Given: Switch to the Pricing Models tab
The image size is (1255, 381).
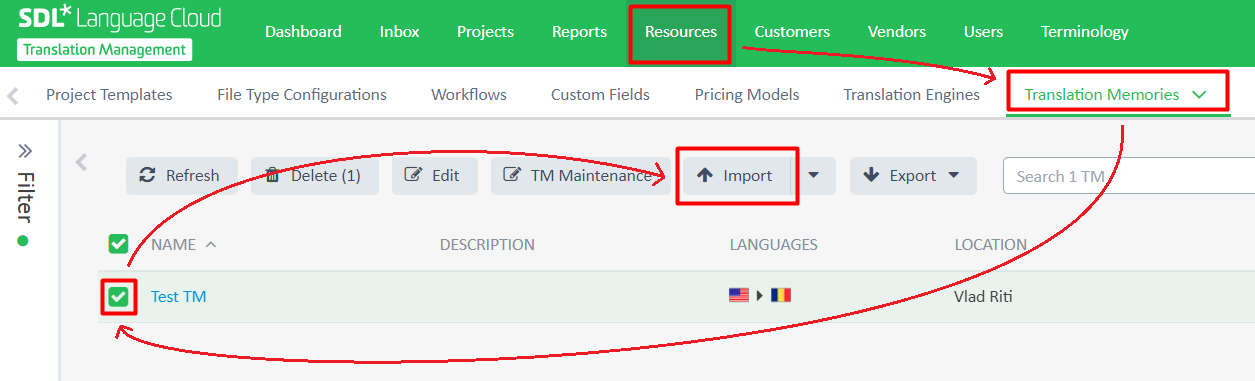Looking at the screenshot, I should [747, 95].
